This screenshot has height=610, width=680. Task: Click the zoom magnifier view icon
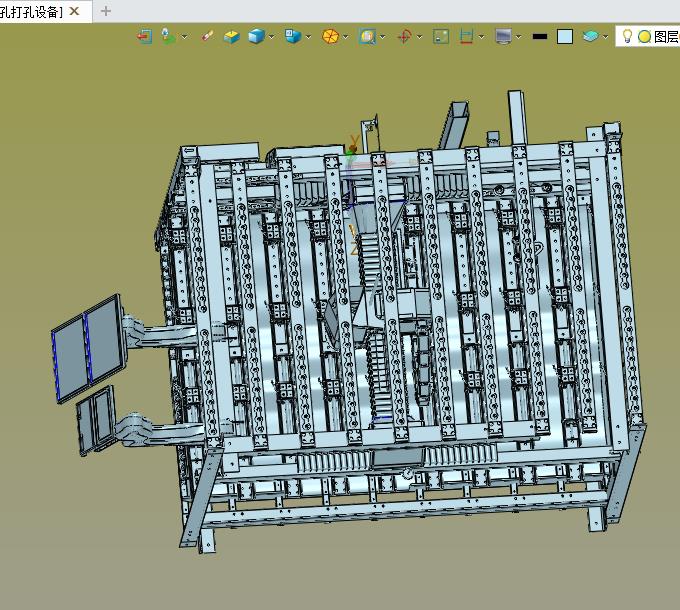tap(367, 36)
